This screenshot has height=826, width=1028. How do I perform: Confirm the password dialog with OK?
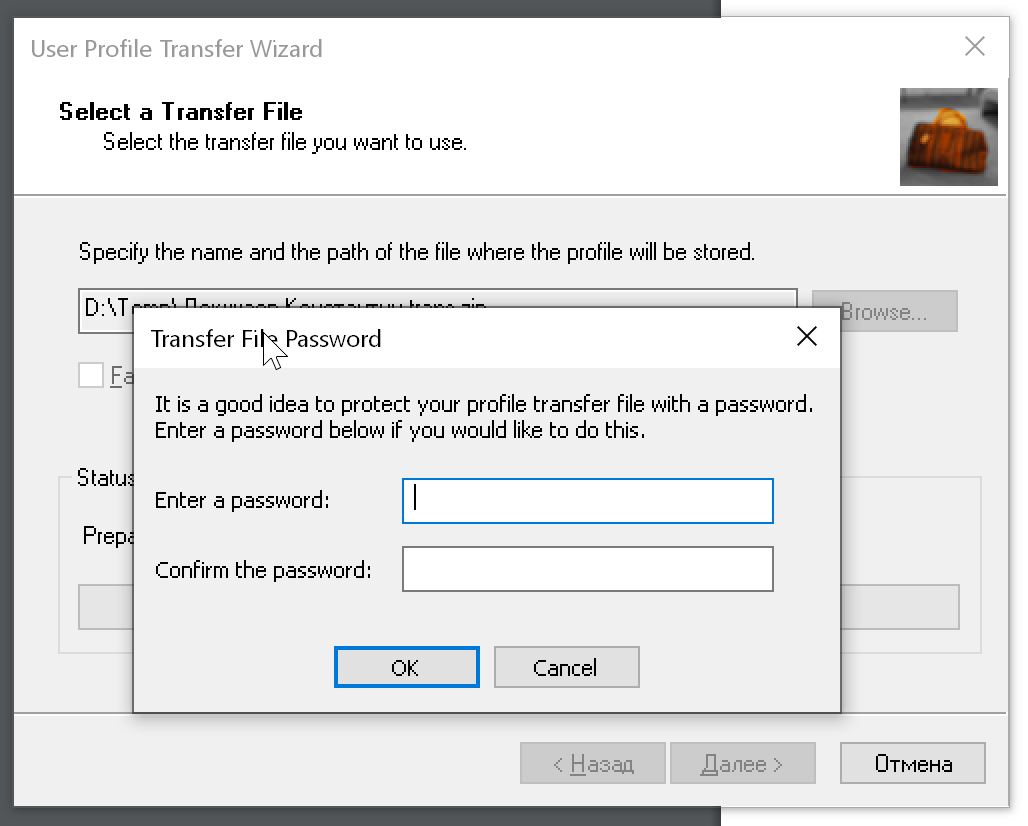[406, 667]
